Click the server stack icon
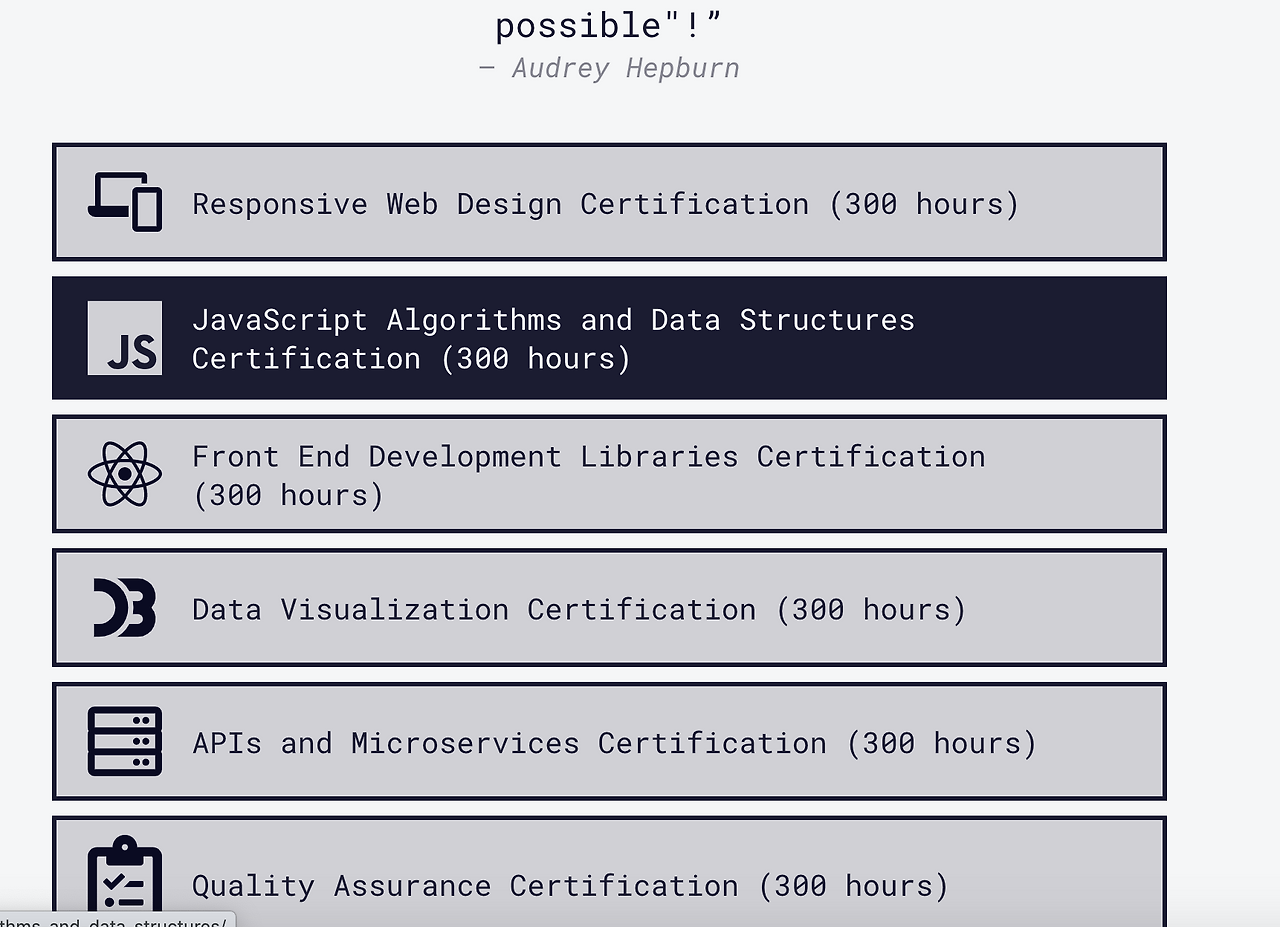Viewport: 1280px width, 927px height. (125, 741)
